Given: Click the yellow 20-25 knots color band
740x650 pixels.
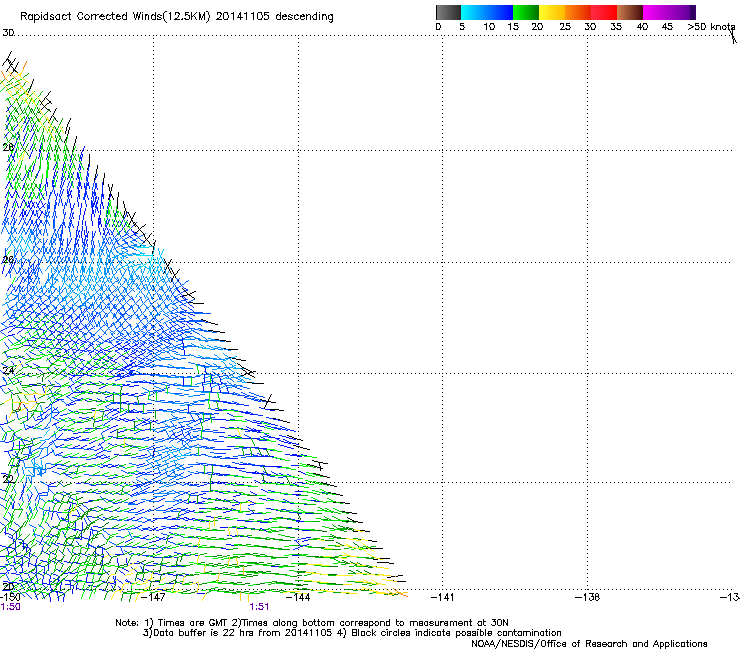Looking at the screenshot, I should 552,12.
